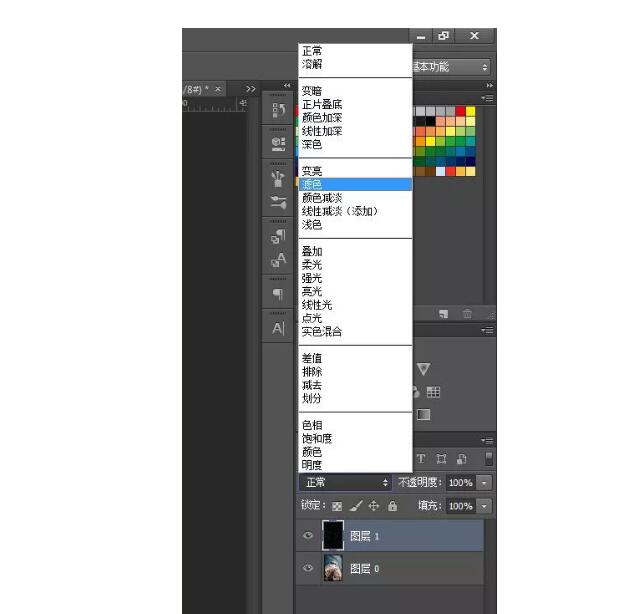
Task: Open the 填充 slider dropdown arrow
Action: click(x=484, y=506)
